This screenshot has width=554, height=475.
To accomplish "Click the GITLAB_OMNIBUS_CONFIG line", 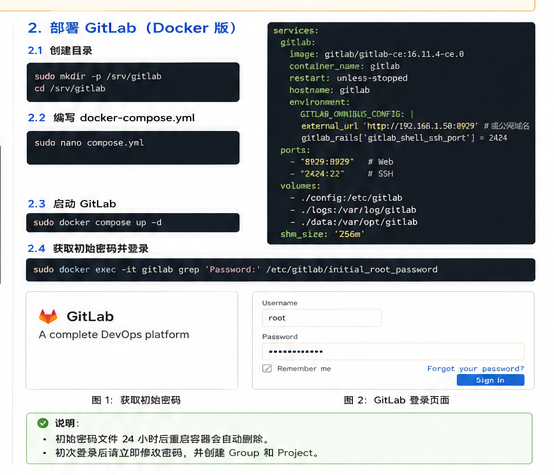I will click(357, 114).
